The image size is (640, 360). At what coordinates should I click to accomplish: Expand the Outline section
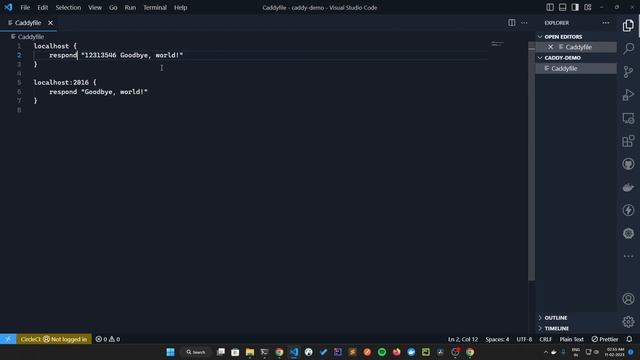(576, 318)
